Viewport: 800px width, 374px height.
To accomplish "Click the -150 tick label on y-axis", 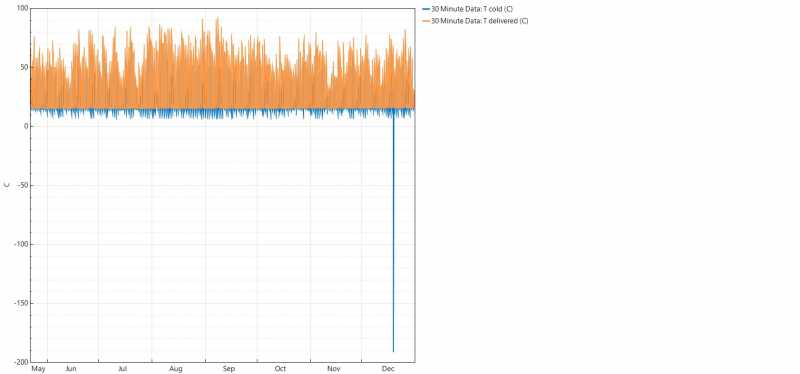I will (20, 303).
